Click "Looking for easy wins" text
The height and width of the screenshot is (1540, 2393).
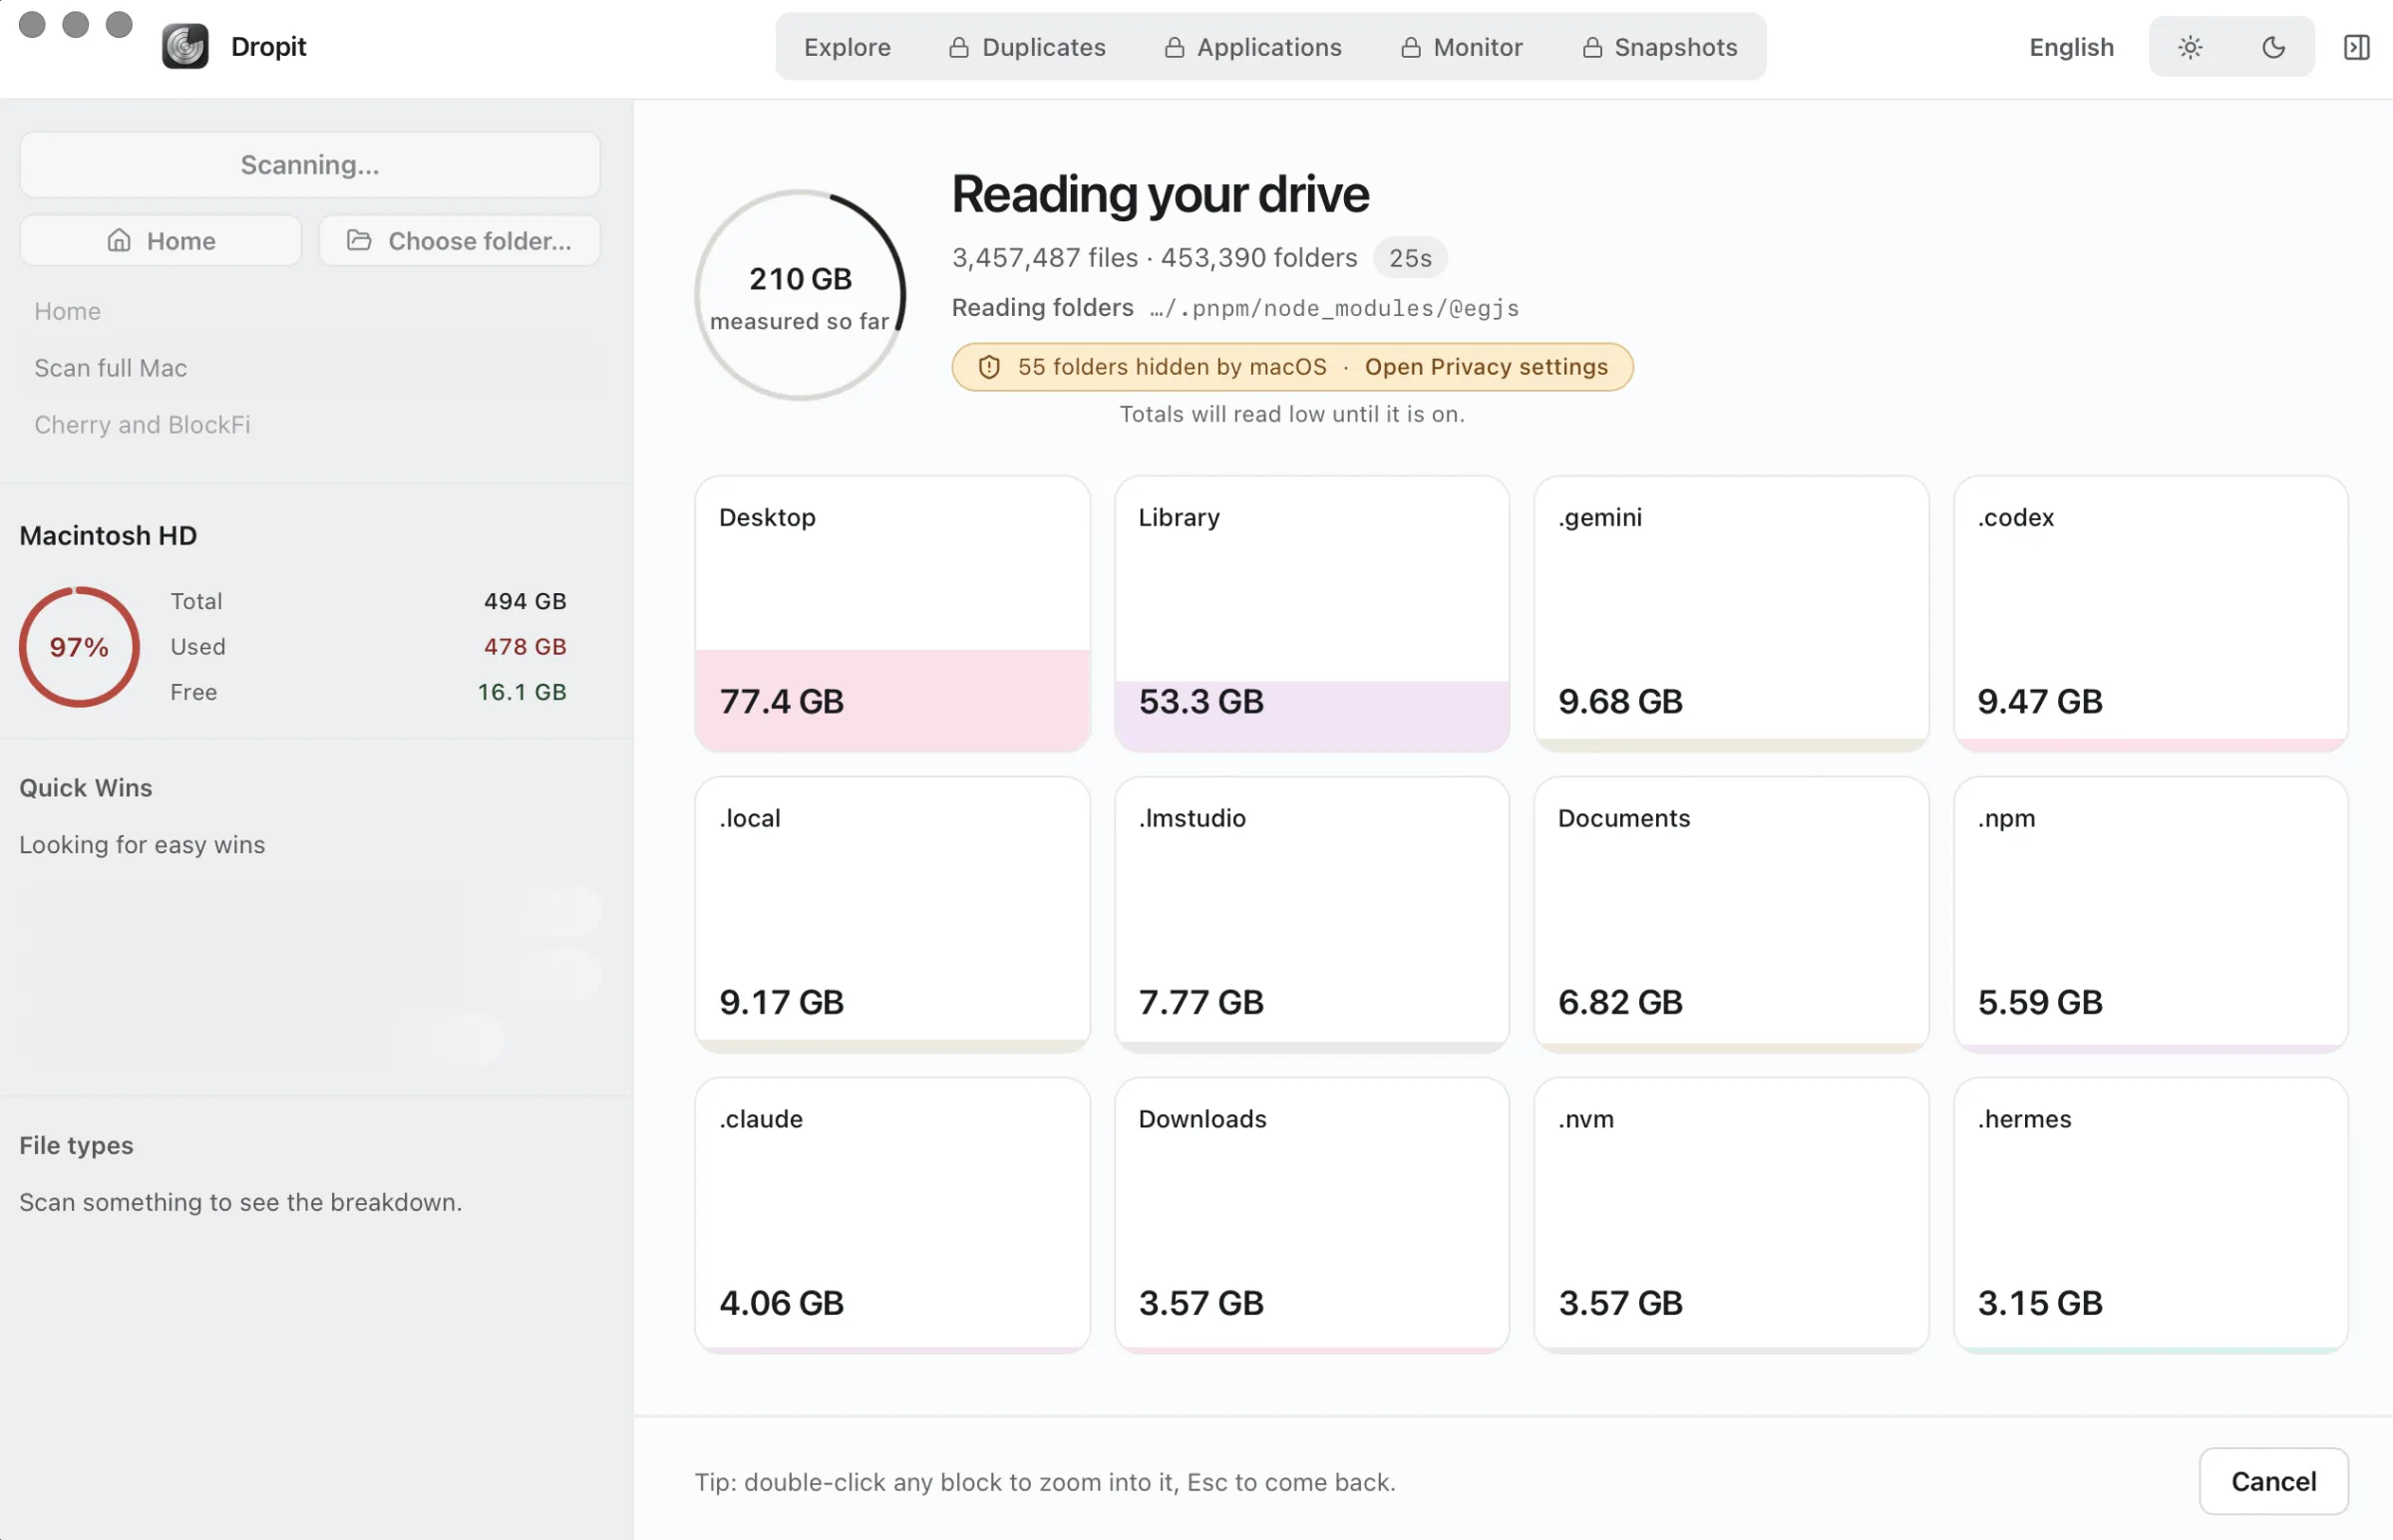tap(142, 845)
